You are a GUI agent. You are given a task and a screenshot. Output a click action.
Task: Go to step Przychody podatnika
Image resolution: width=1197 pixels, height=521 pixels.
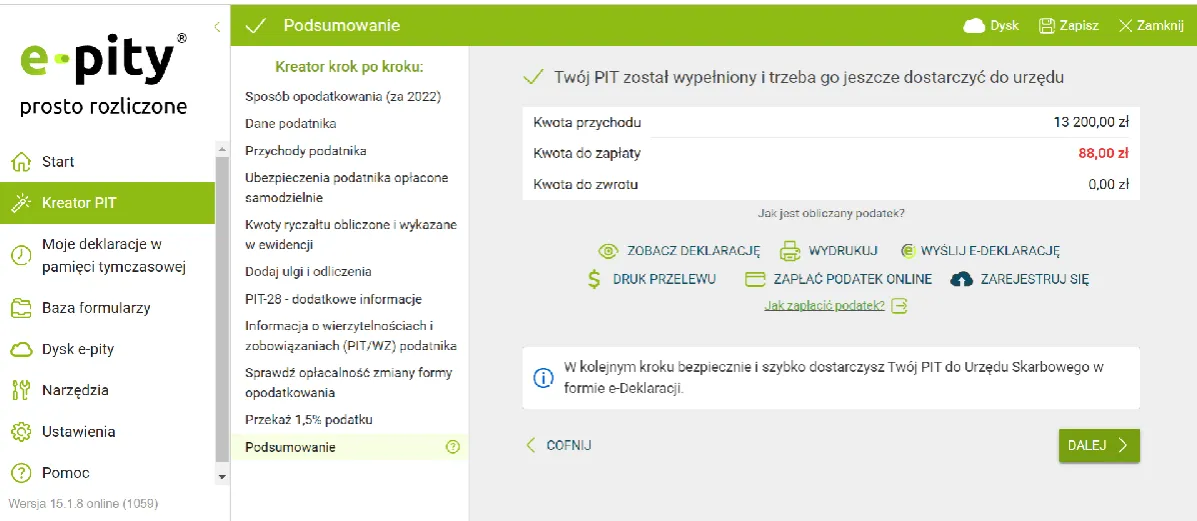(x=305, y=150)
